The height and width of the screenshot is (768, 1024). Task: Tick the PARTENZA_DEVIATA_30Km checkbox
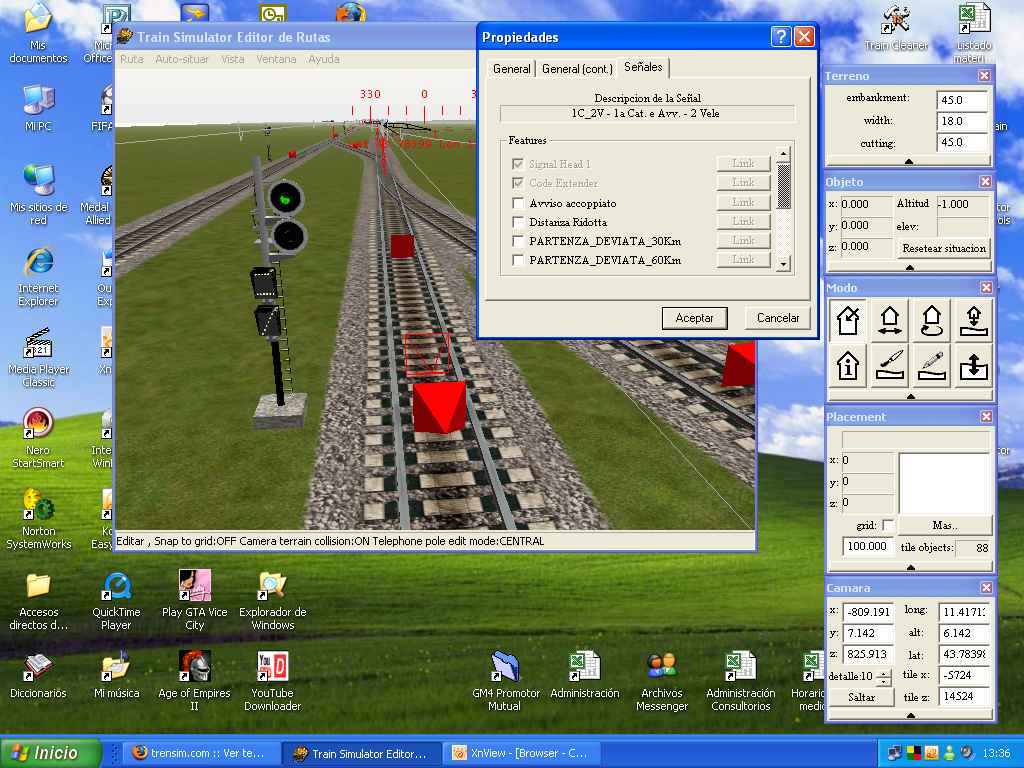pyautogui.click(x=518, y=241)
